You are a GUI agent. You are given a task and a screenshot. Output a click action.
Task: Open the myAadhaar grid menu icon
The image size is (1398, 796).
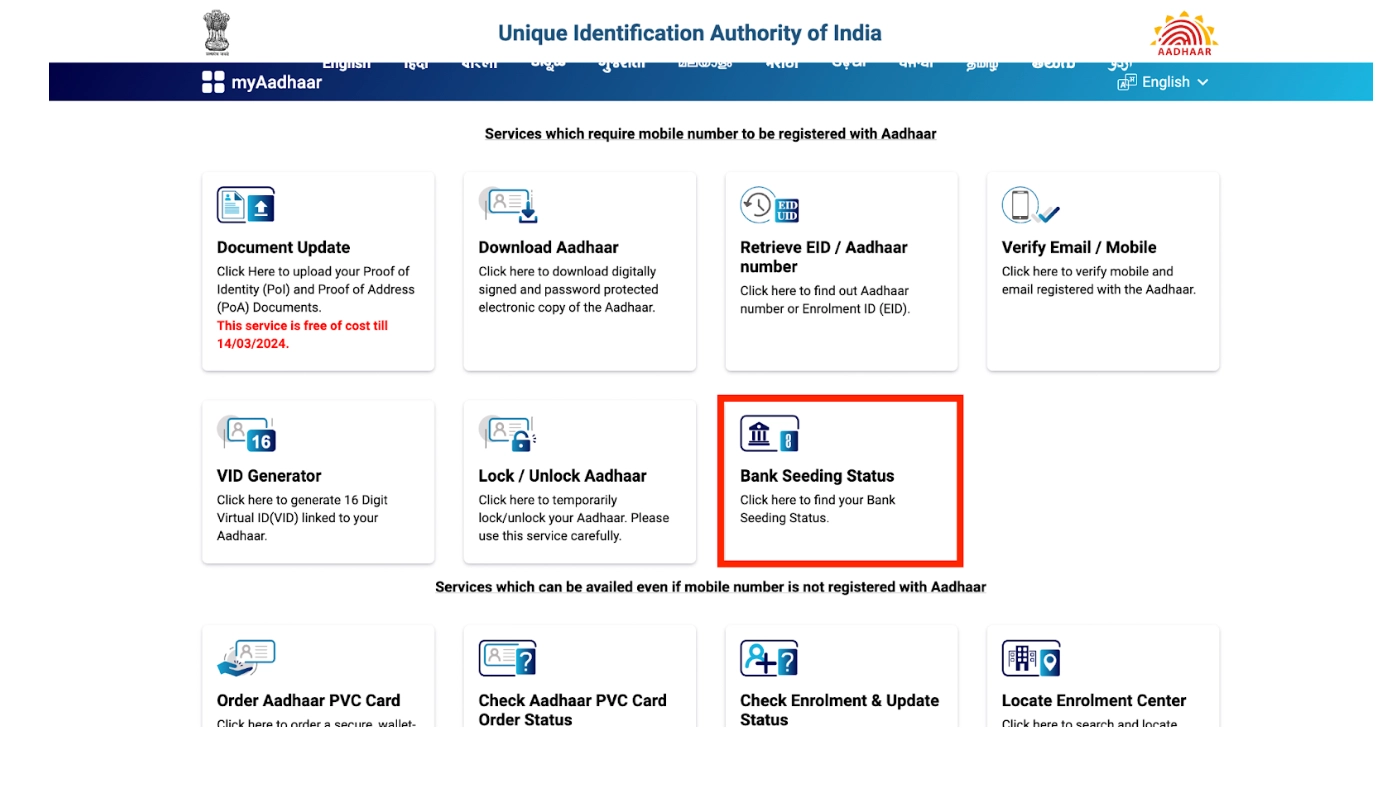[x=213, y=82]
